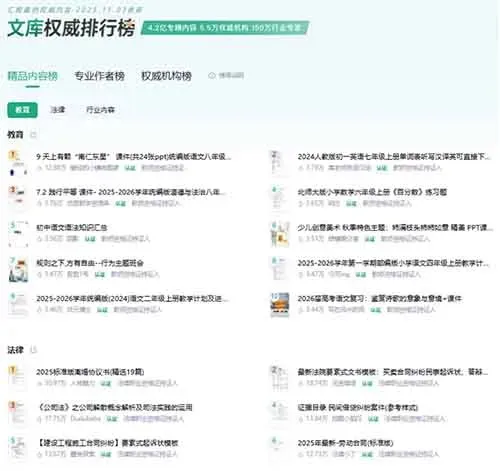Open the title 初中语文语法知识汇总
This screenshot has height=471, width=500.
tap(72, 227)
